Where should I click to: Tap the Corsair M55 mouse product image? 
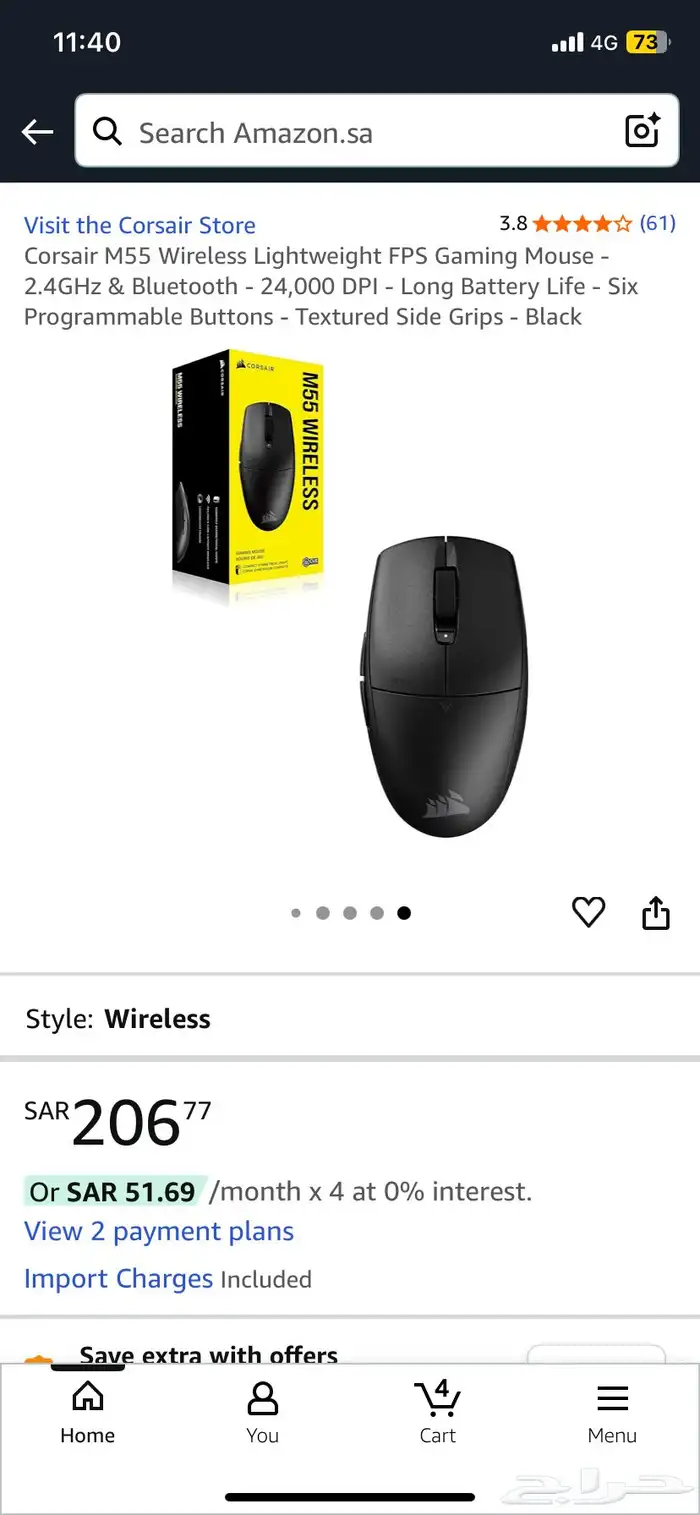(350, 595)
